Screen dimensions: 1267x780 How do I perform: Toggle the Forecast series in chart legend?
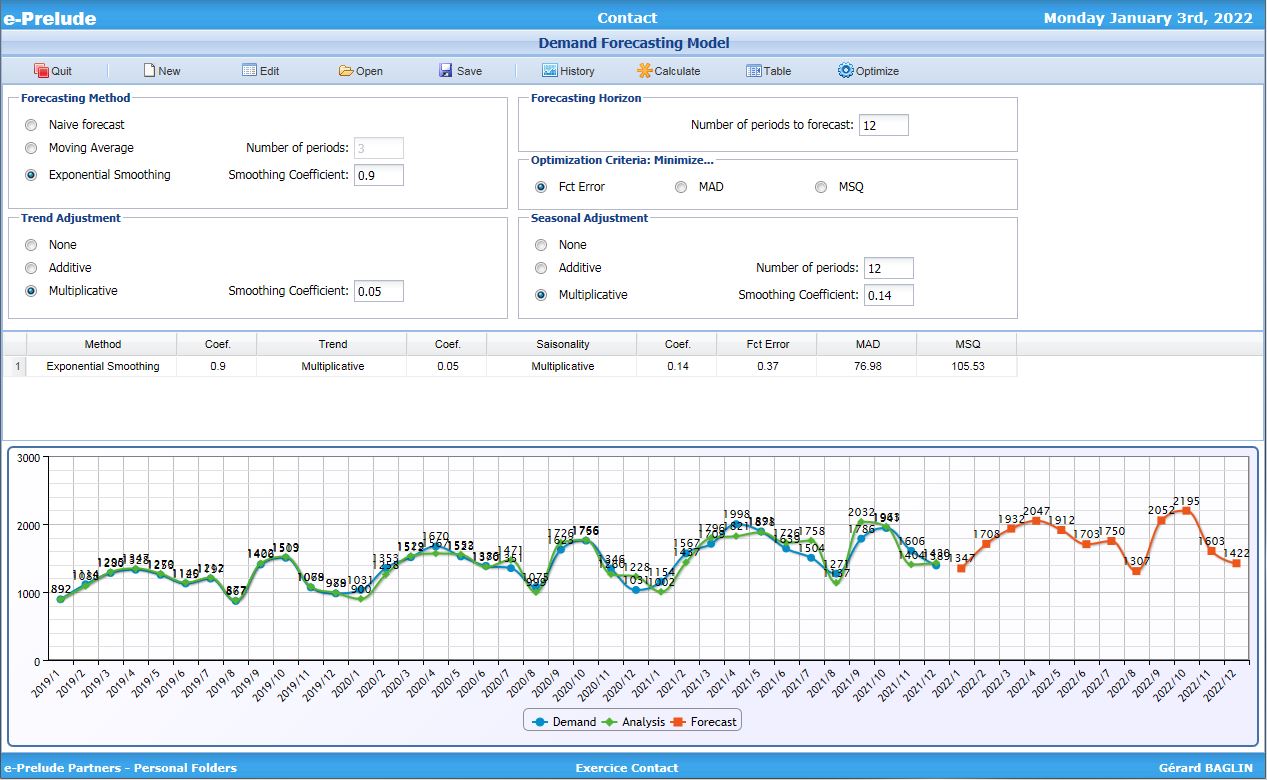706,721
